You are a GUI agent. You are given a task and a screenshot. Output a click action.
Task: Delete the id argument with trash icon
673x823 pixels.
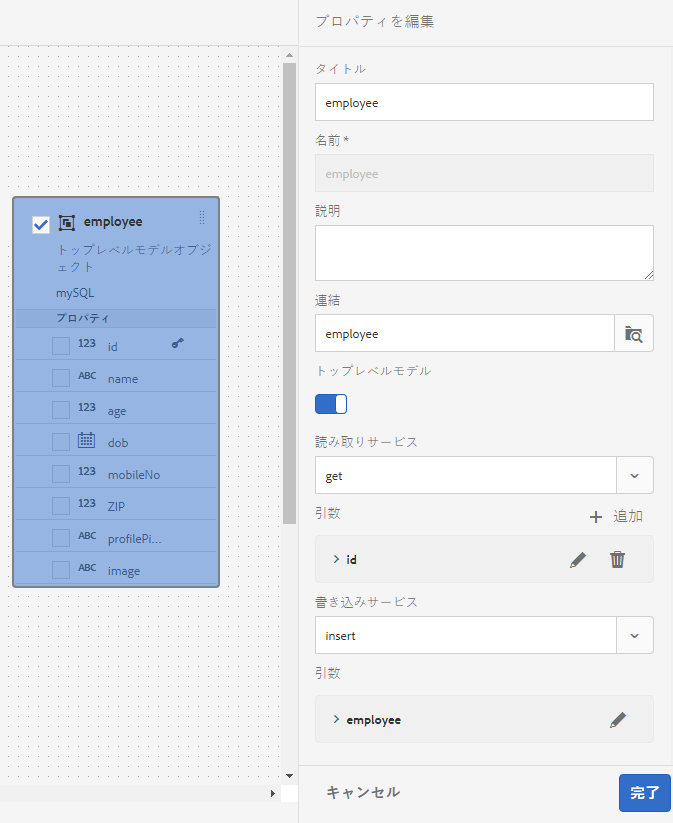[x=617, y=560]
